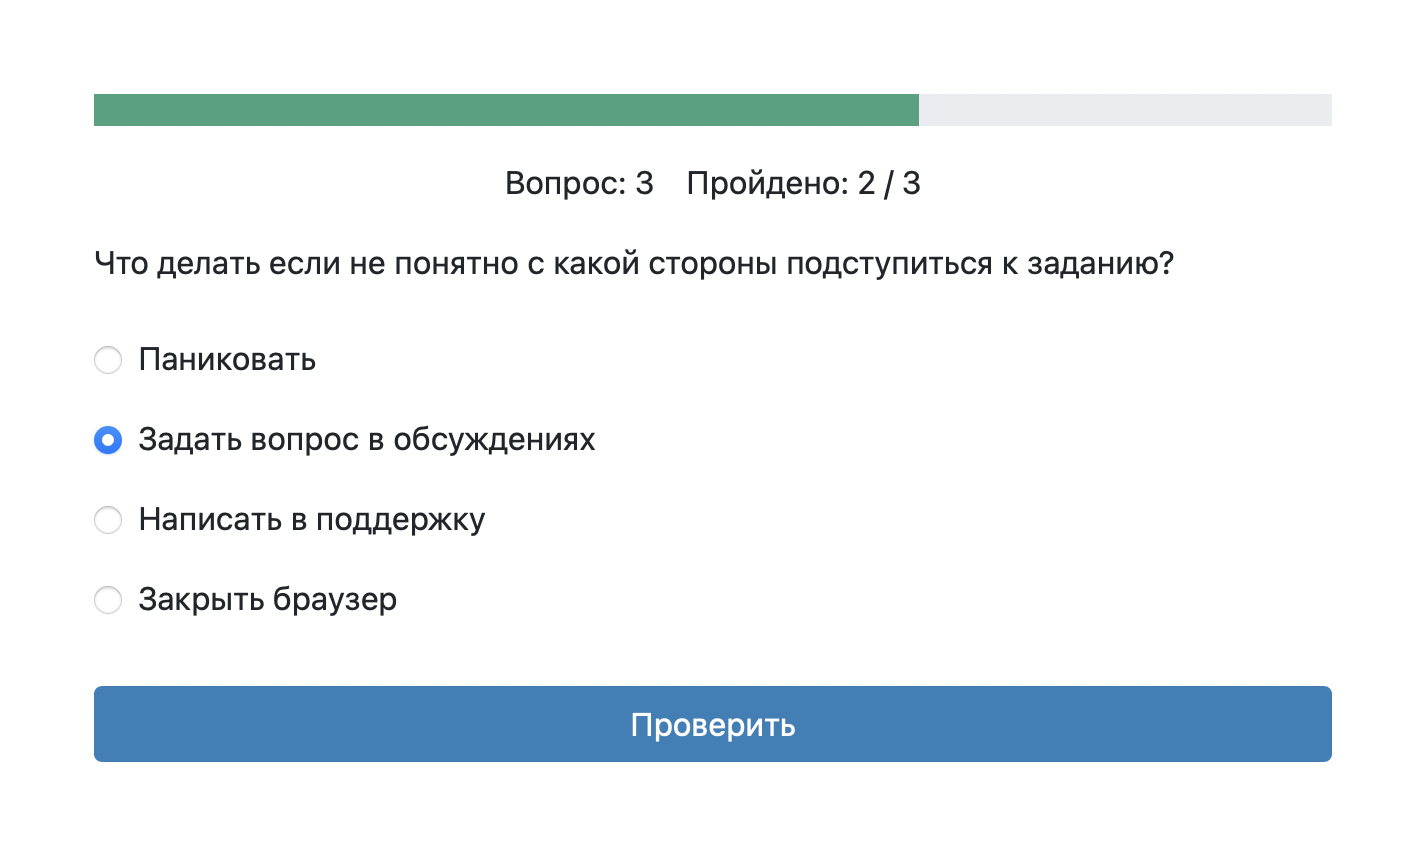Click the "Вопрос: 3" counter text
The image size is (1424, 852).
pyautogui.click(x=579, y=184)
